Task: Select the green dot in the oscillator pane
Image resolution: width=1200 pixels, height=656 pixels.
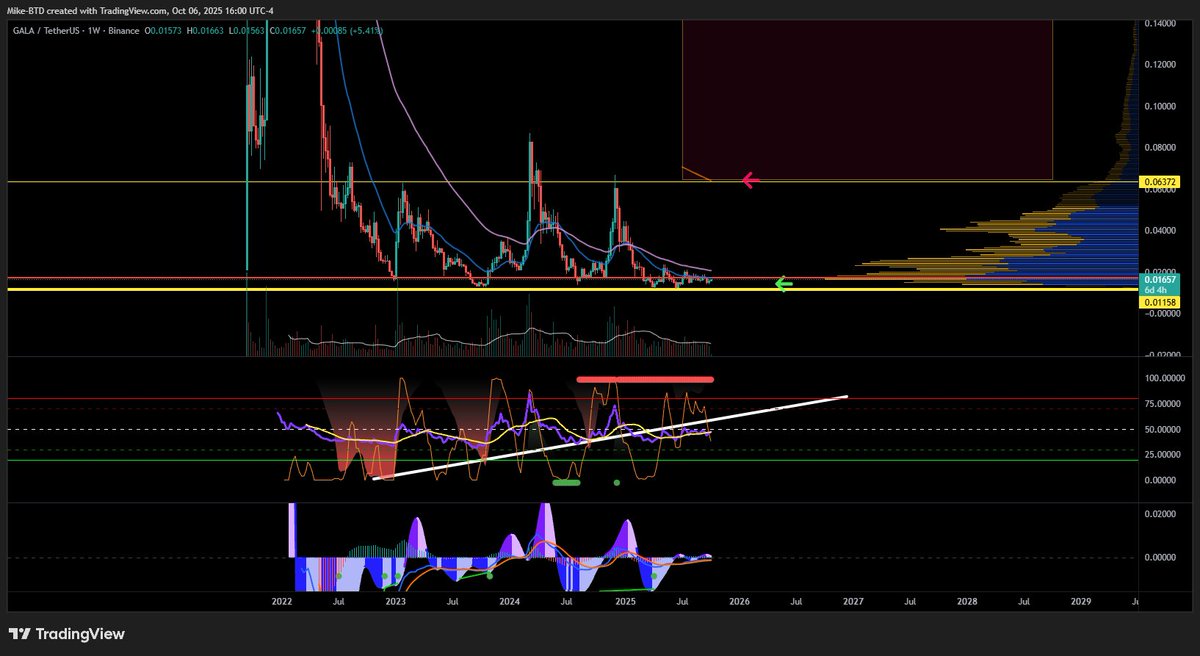Action: [616, 482]
